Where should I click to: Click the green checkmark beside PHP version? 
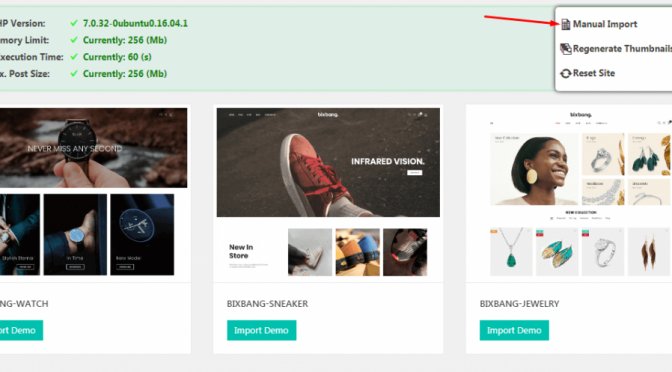[74, 23]
